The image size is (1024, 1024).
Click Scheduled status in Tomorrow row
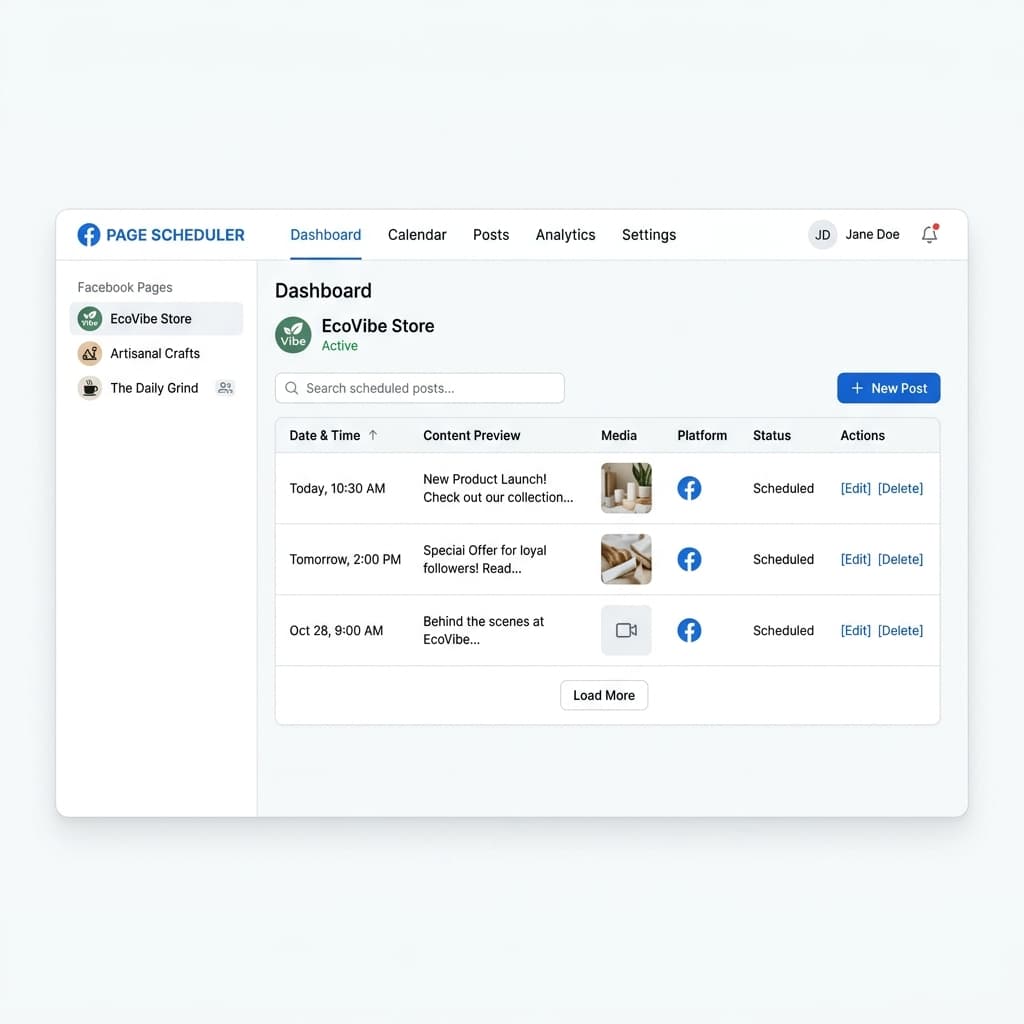783,559
